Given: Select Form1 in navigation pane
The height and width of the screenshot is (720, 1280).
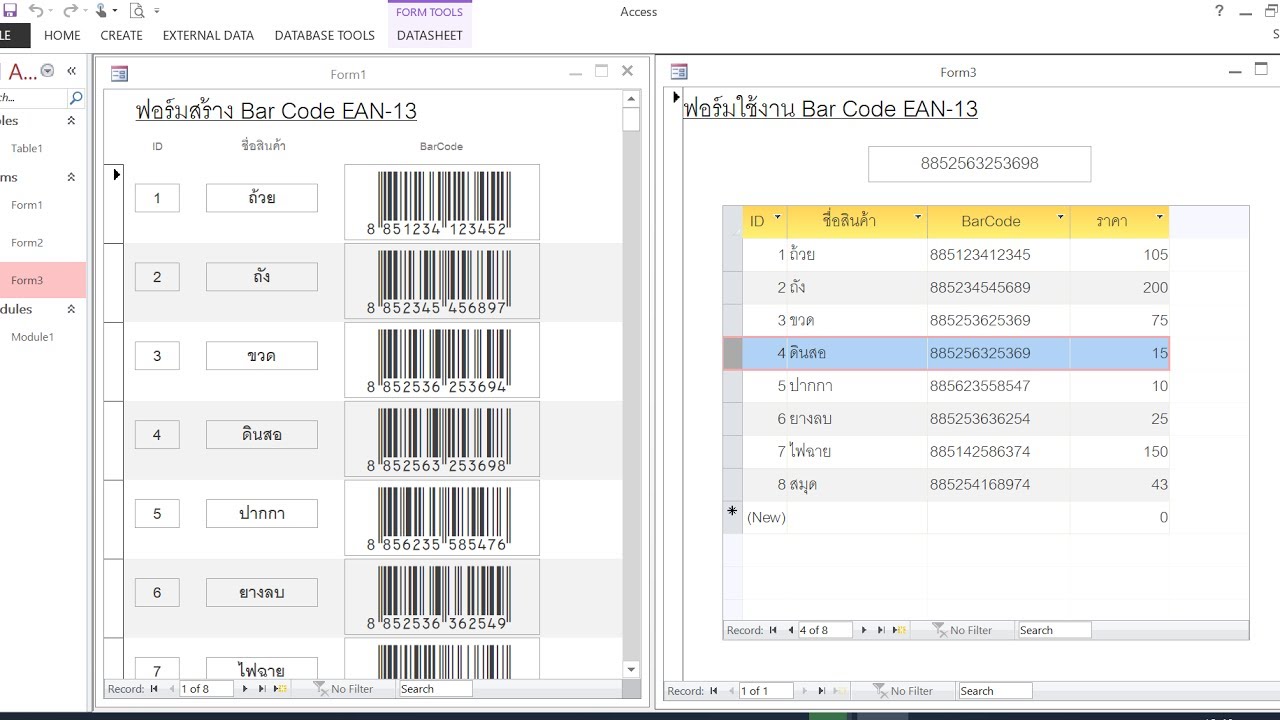Looking at the screenshot, I should (27, 205).
